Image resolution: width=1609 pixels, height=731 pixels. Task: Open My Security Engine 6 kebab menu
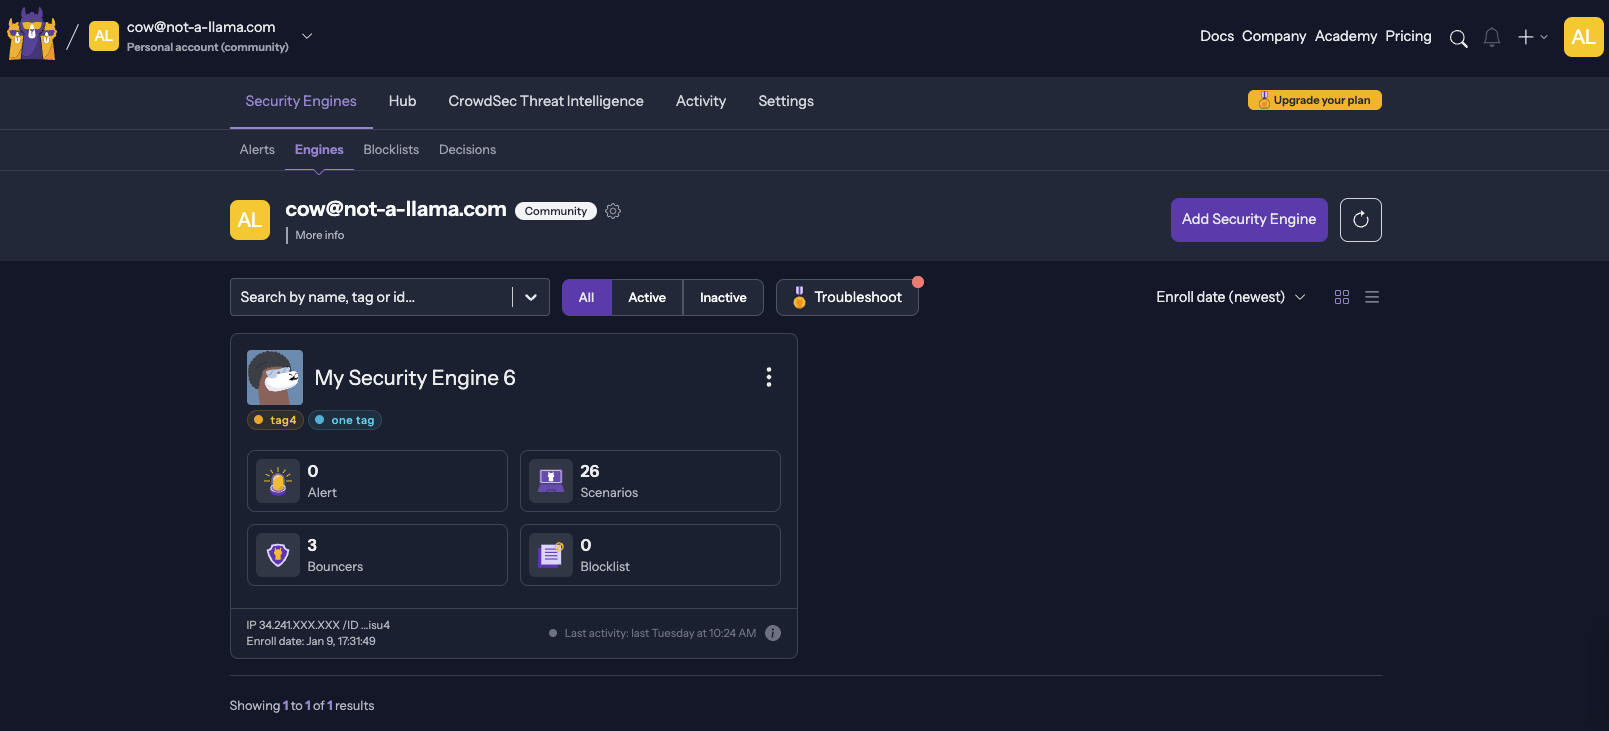[768, 377]
